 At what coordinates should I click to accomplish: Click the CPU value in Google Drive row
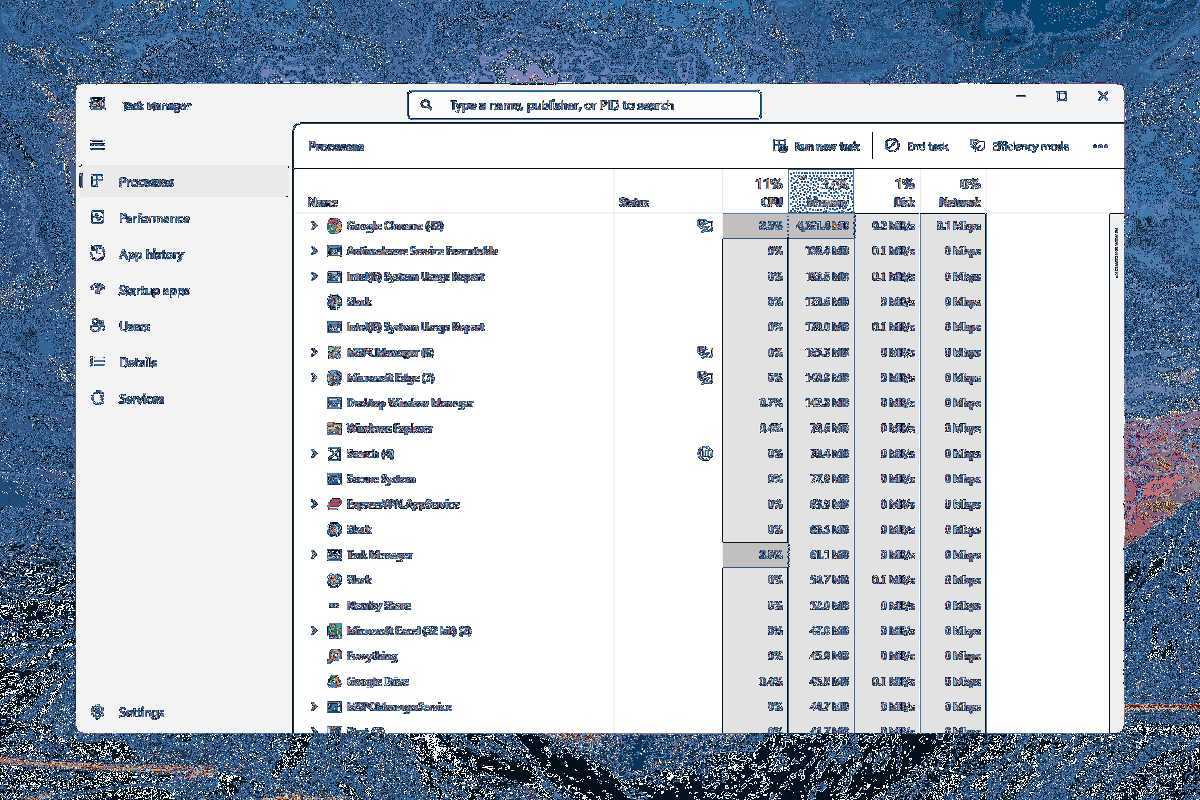click(x=770, y=681)
